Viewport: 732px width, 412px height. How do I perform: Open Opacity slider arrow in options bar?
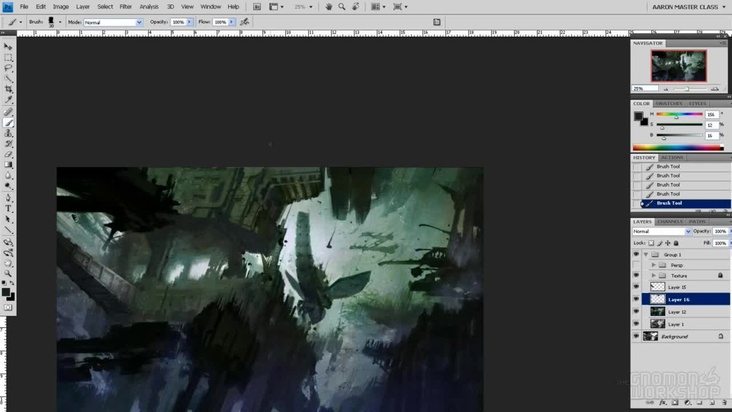[x=190, y=22]
